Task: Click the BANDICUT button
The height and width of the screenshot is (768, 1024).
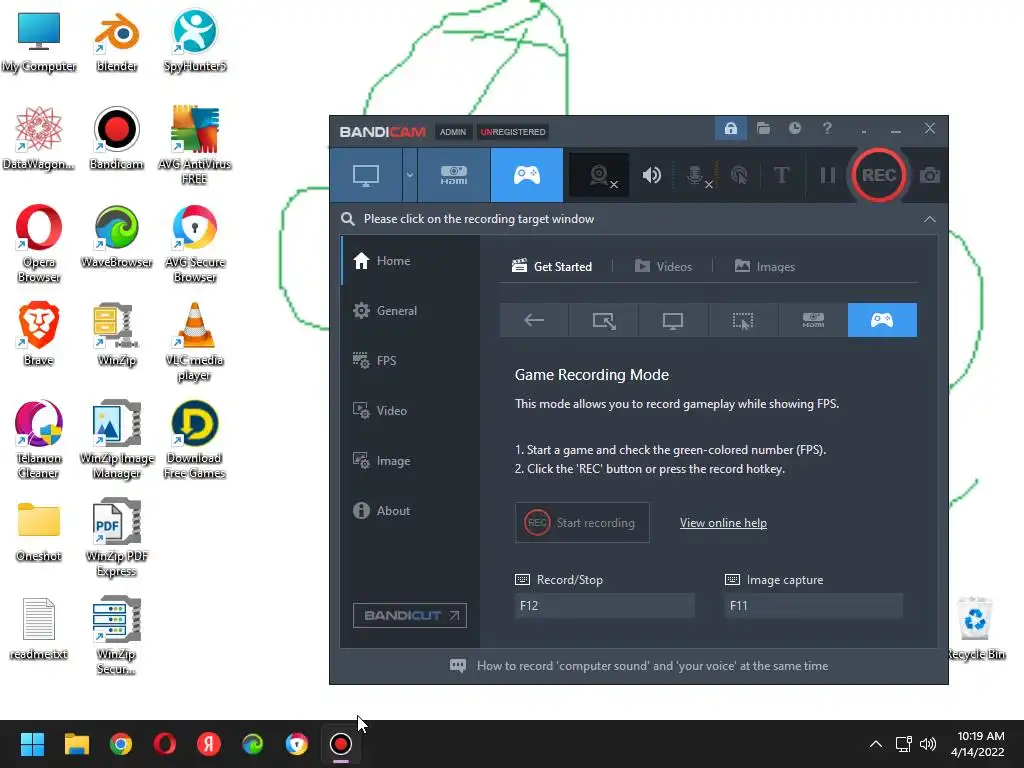Action: 409,615
